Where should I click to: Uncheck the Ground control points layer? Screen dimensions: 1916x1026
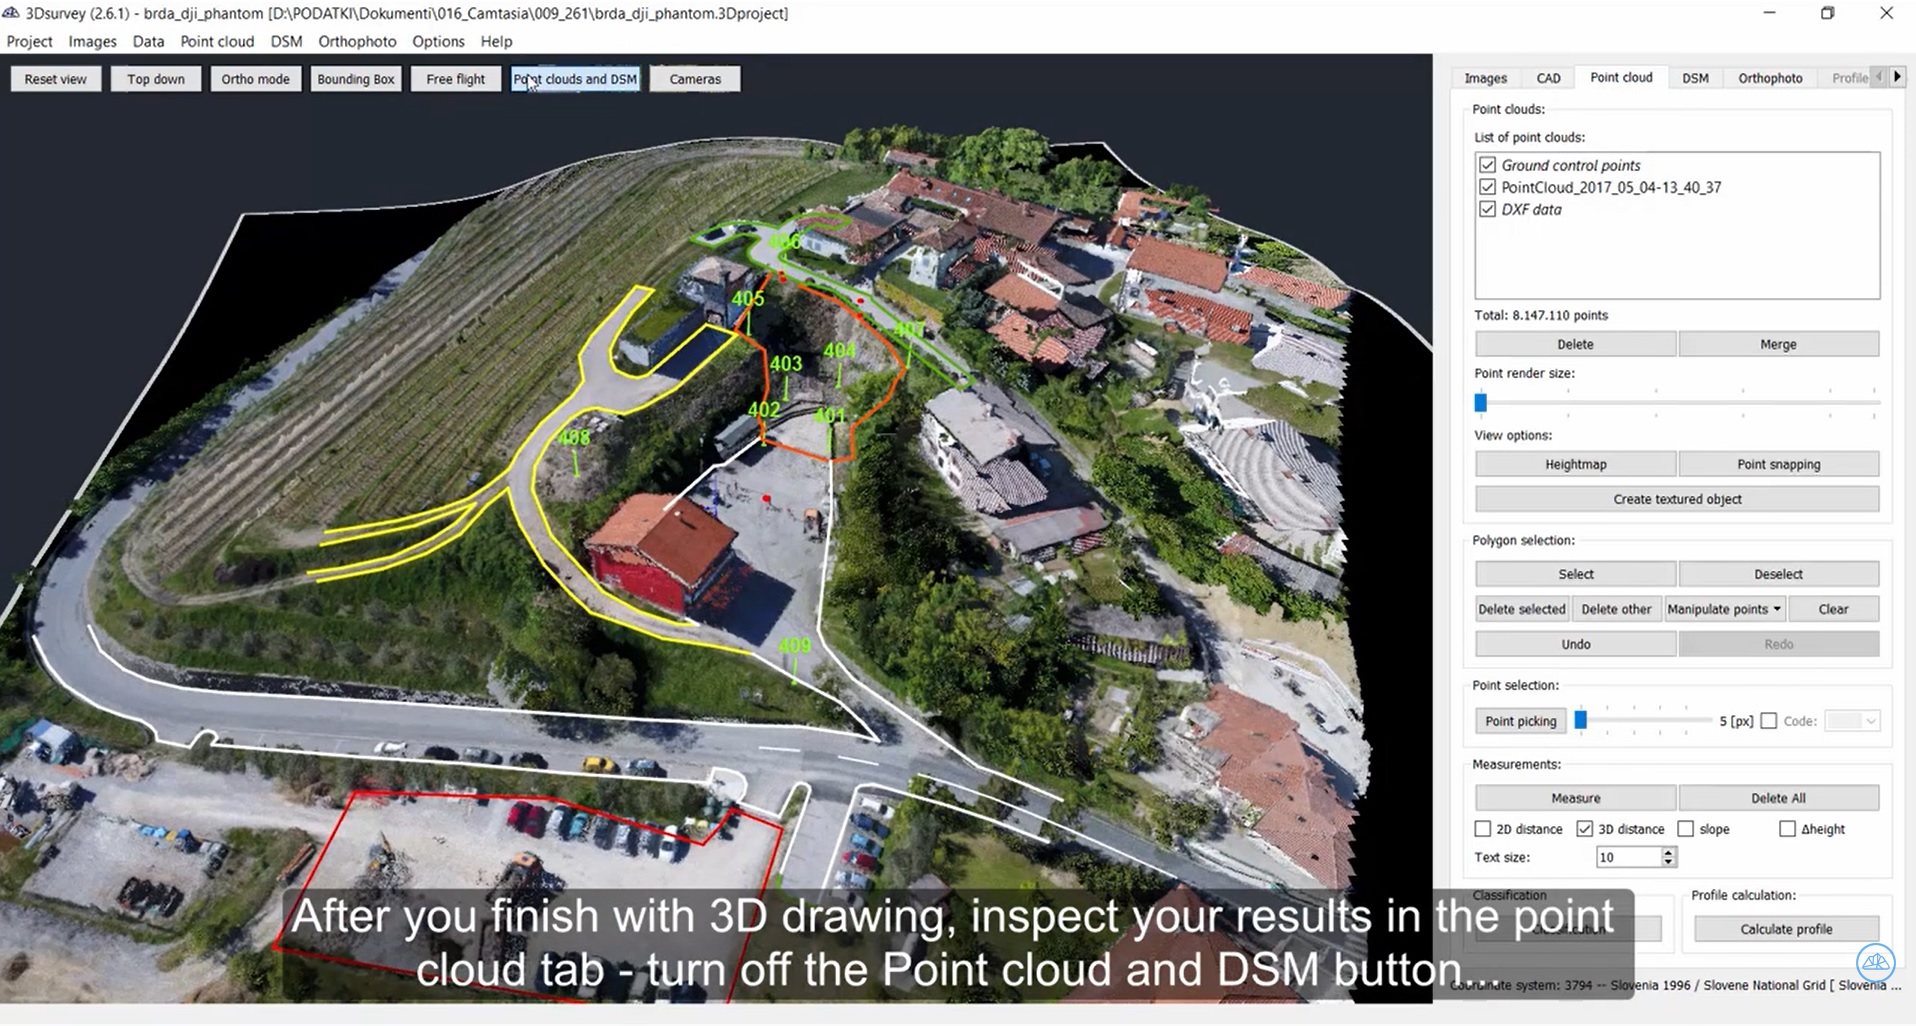(x=1487, y=165)
